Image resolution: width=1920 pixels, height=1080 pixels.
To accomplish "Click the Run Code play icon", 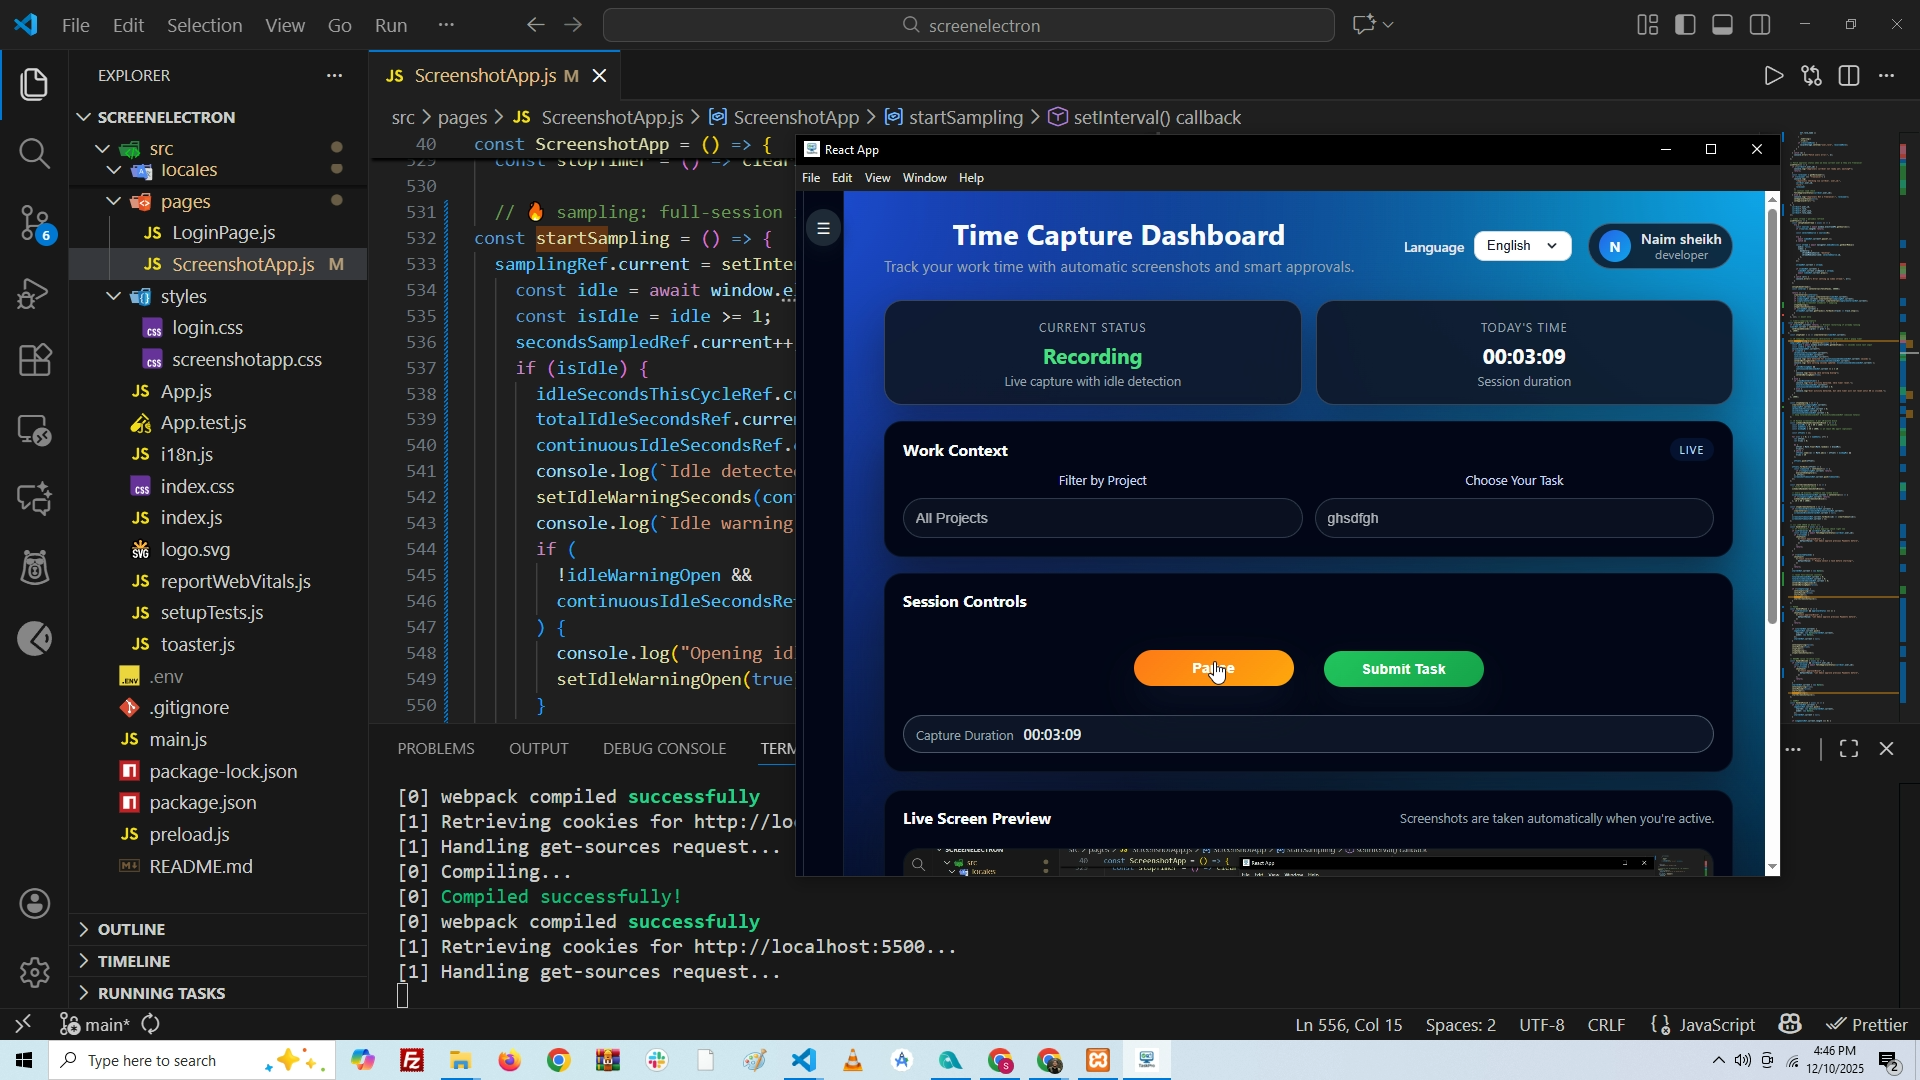I will point(1773,76).
